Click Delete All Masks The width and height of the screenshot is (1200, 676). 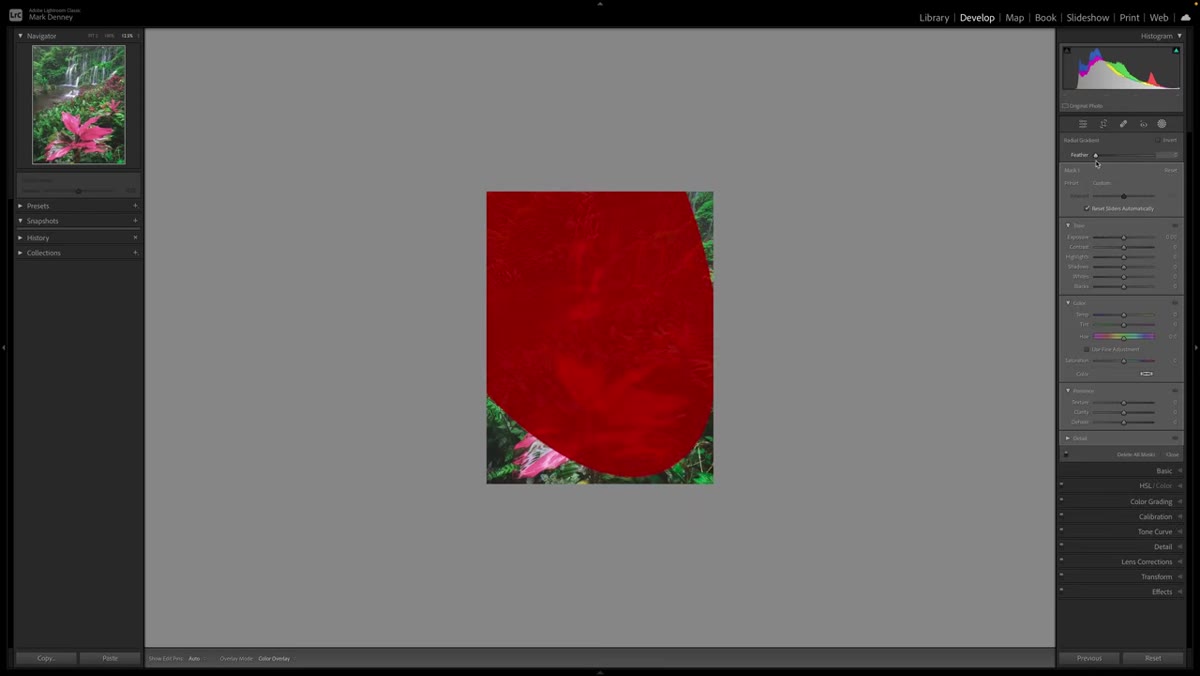click(1136, 454)
